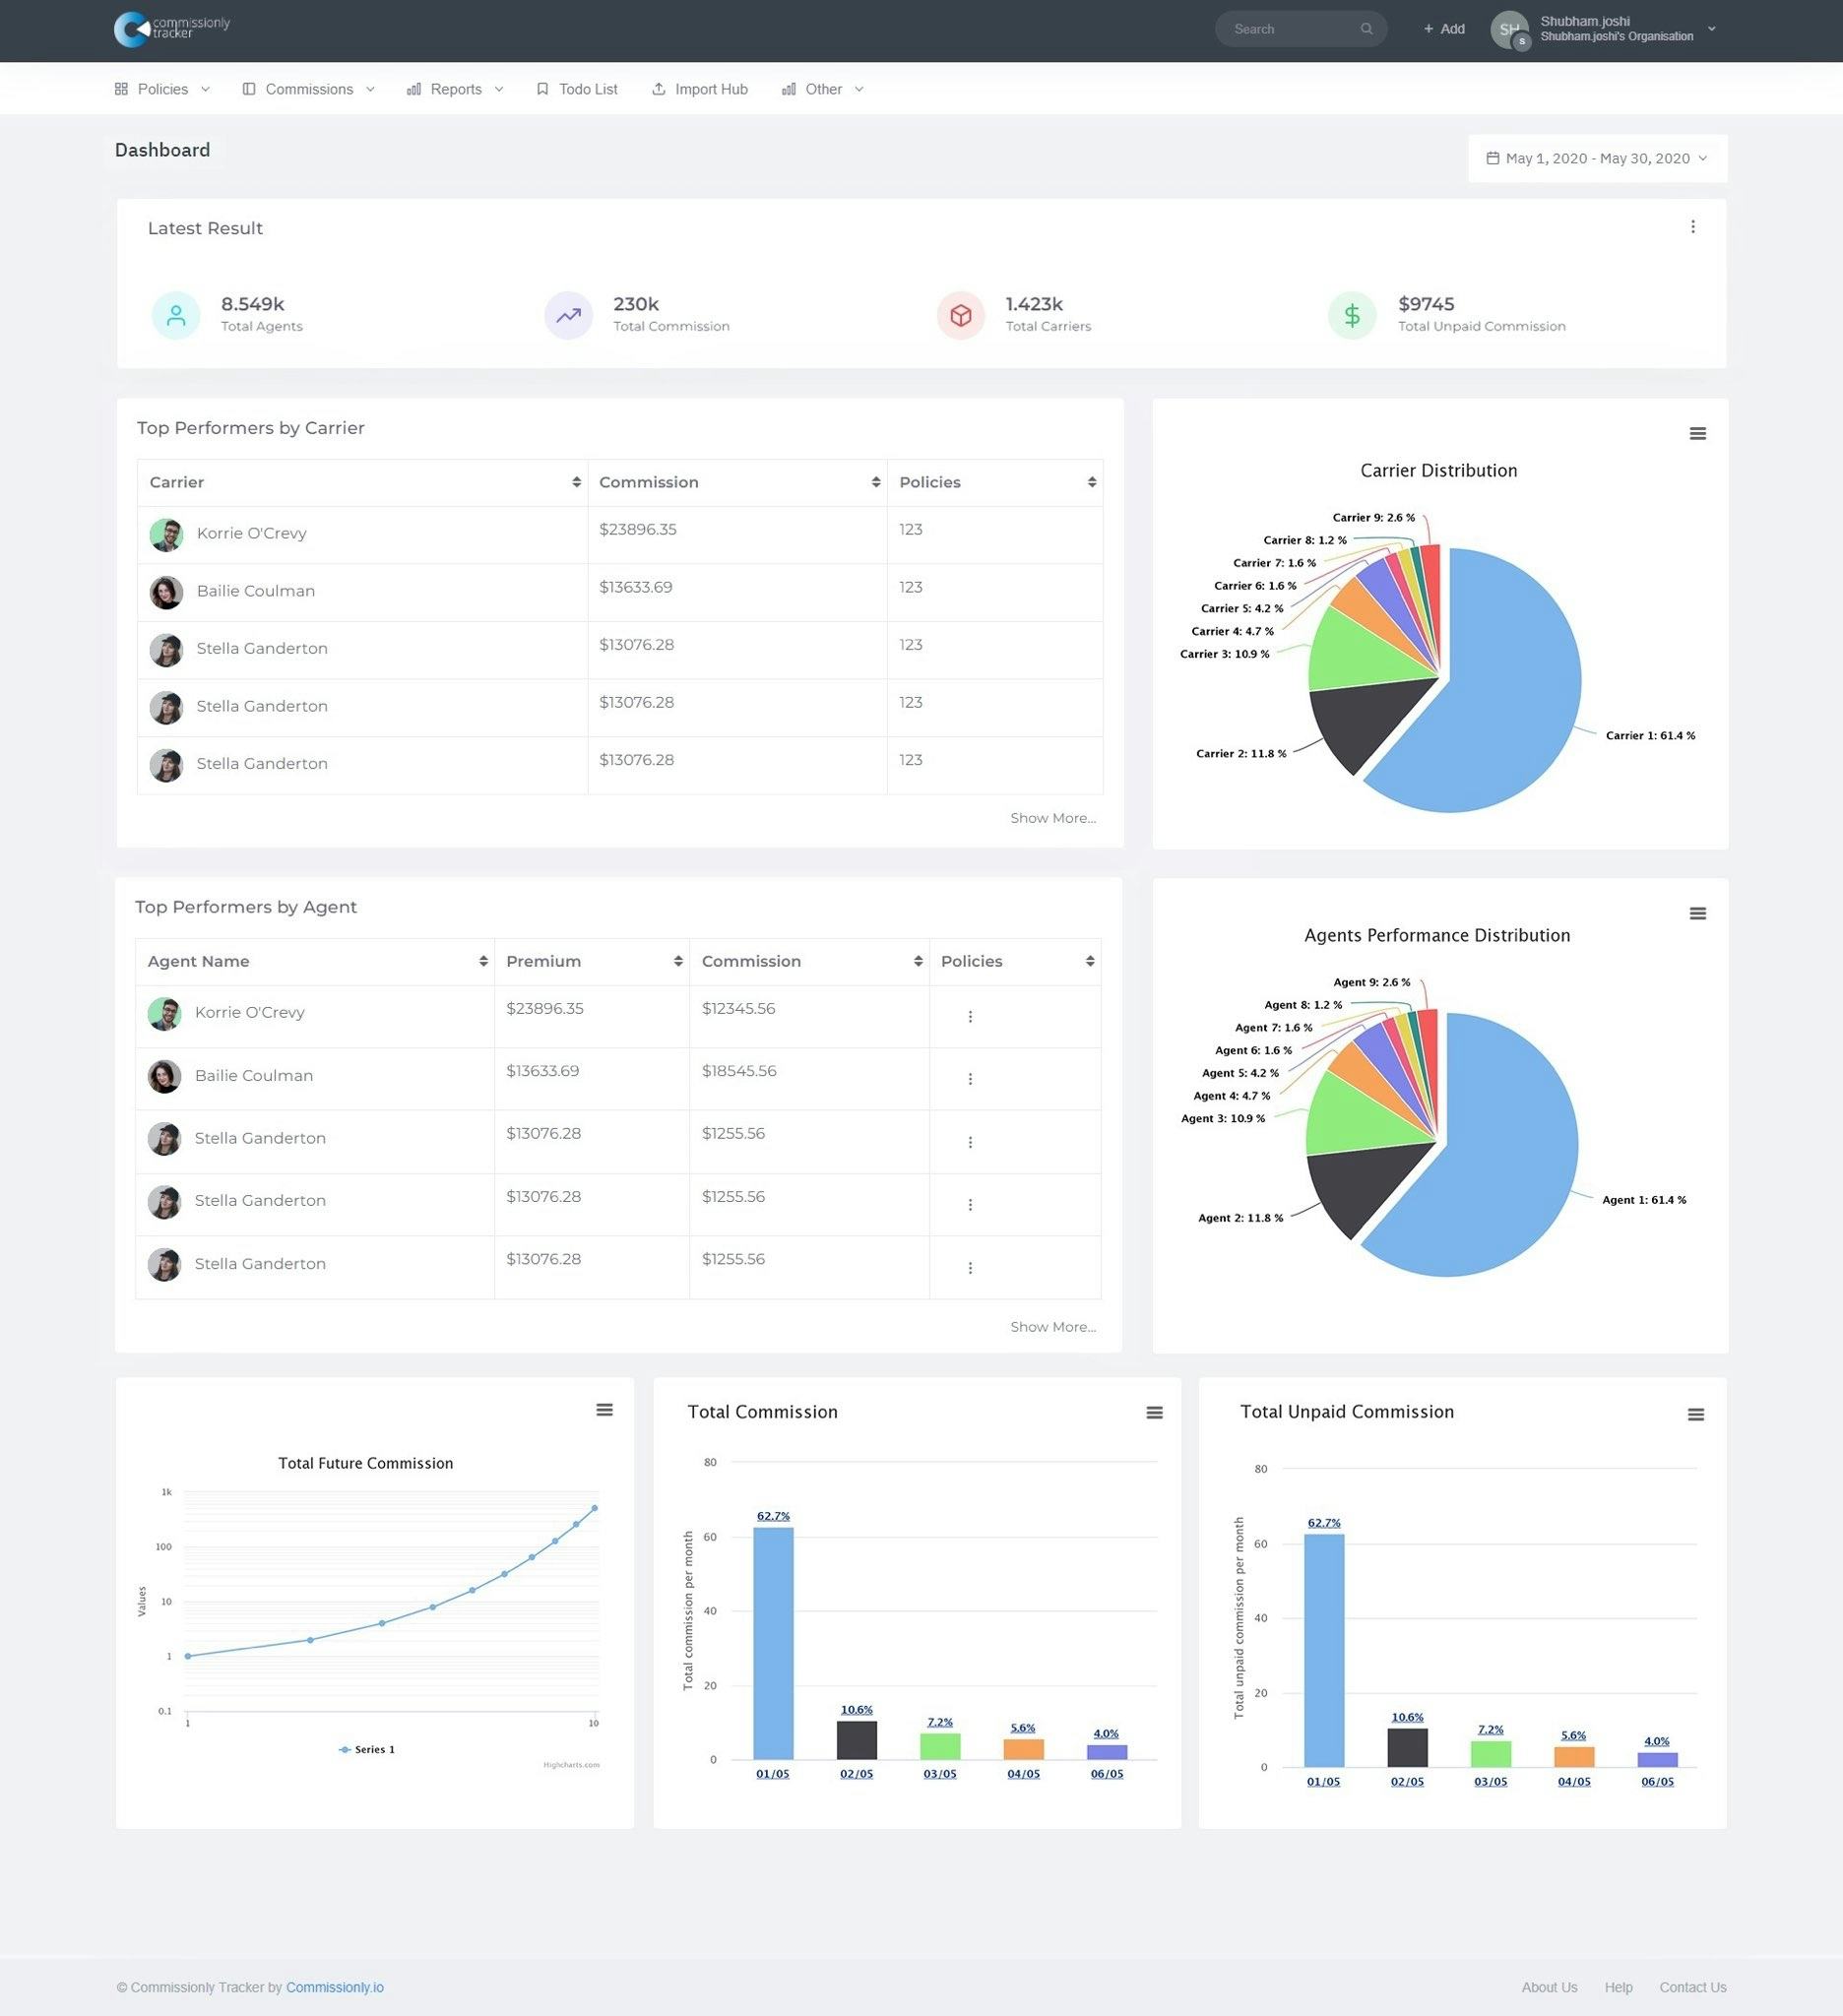Expand the Other menu dropdown
Screen dimensions: 1843x2016
(x=821, y=89)
